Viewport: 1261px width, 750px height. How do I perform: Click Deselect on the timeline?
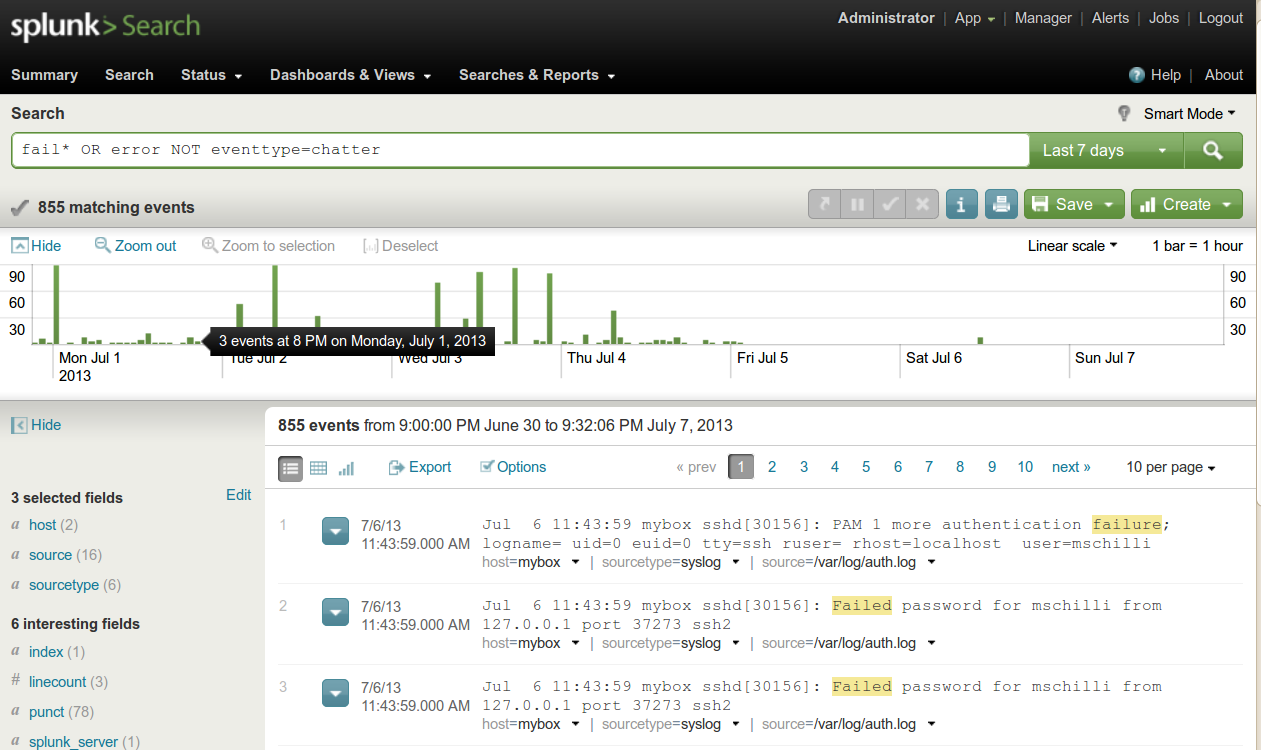pos(400,246)
